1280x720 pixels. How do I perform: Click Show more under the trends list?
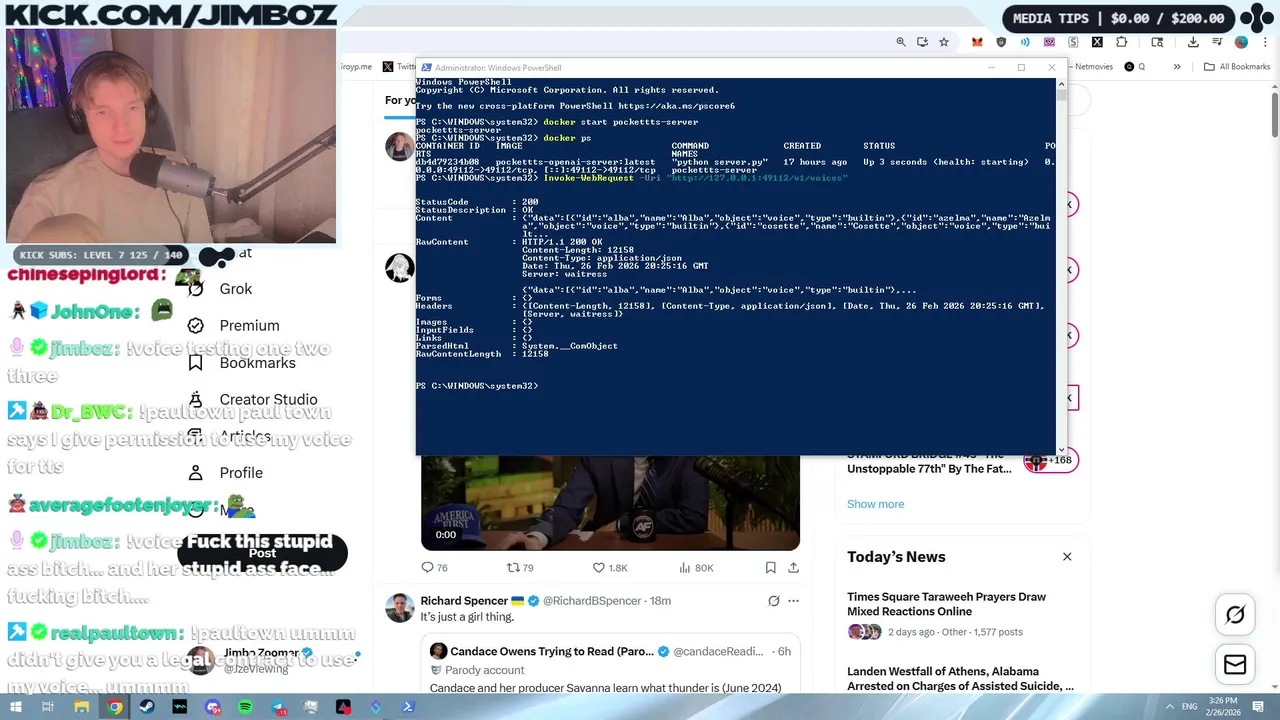tap(875, 504)
